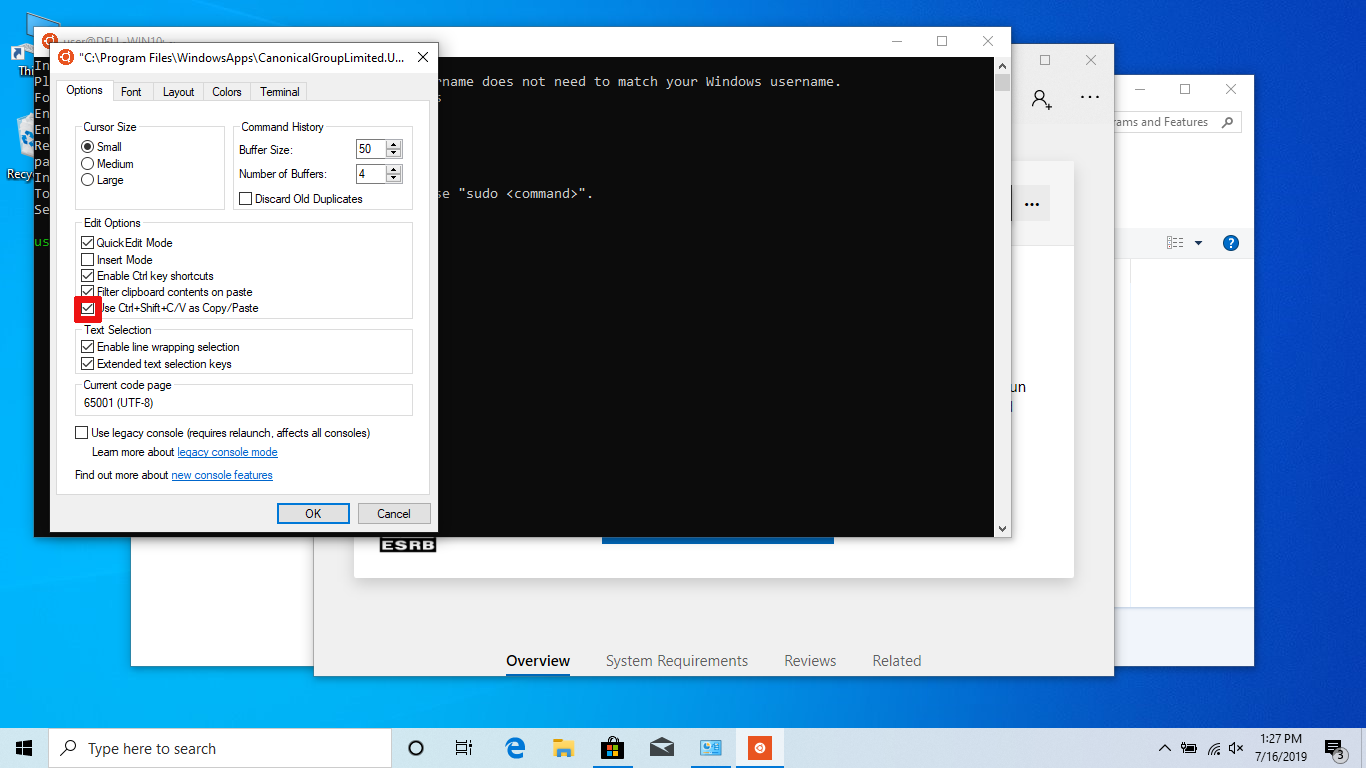
Task: Check Discard Old Duplicates
Action: click(246, 199)
